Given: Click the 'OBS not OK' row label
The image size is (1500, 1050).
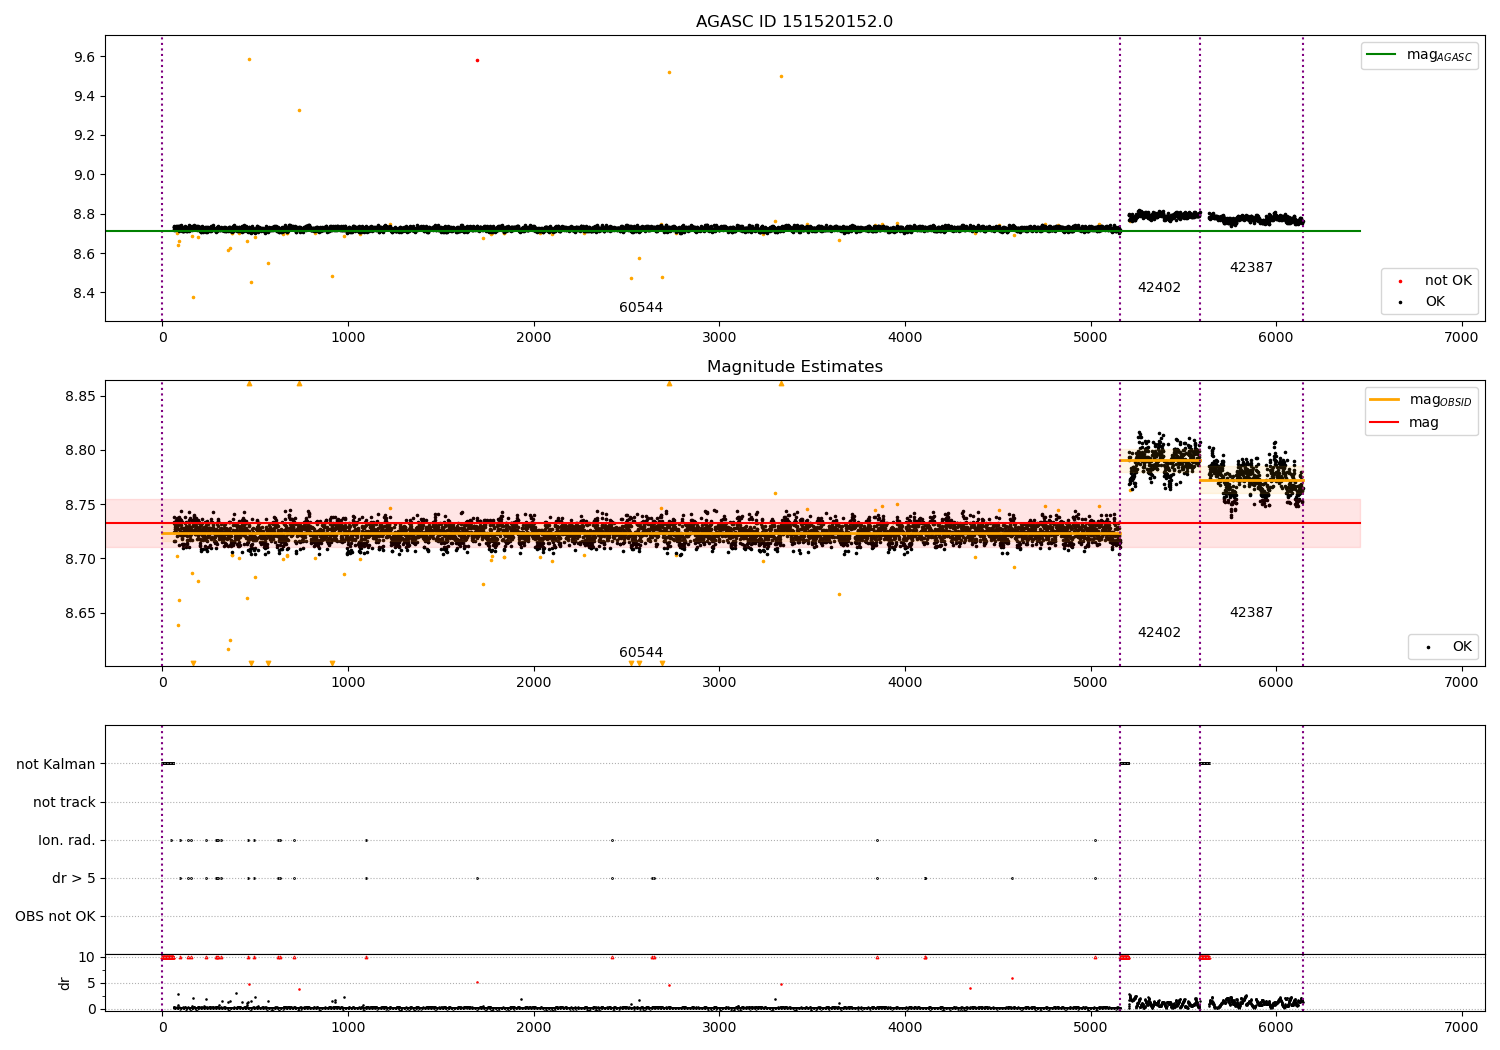Looking at the screenshot, I should pyautogui.click(x=55, y=916).
